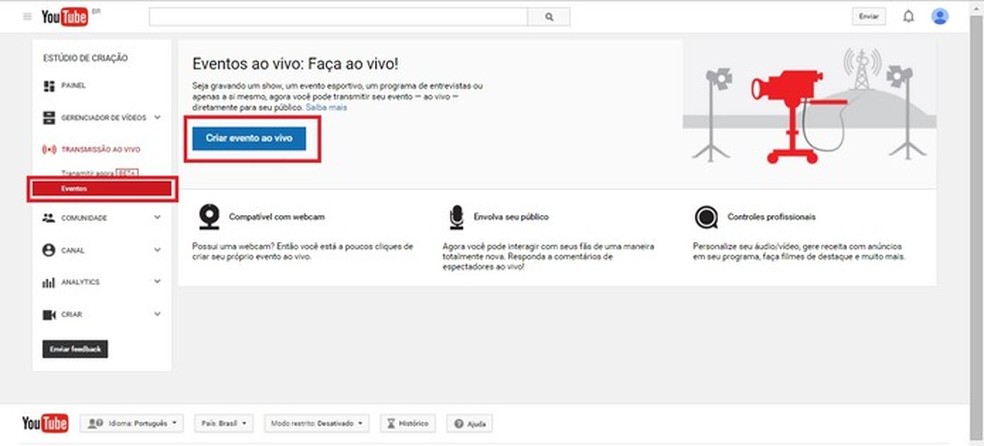Click 'Eventos ao vivo: Faça ao vivo!' title

(296, 64)
